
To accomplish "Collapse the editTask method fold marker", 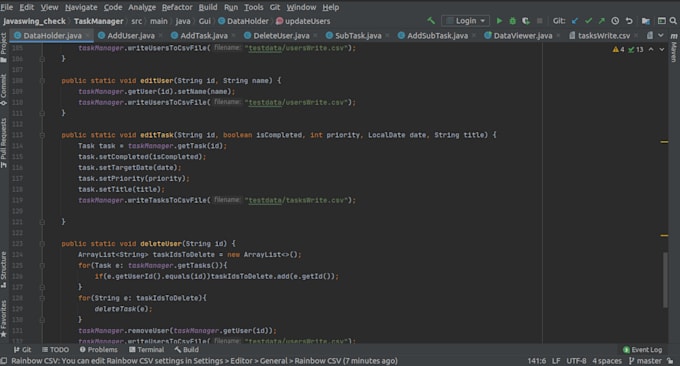I will 42,135.
